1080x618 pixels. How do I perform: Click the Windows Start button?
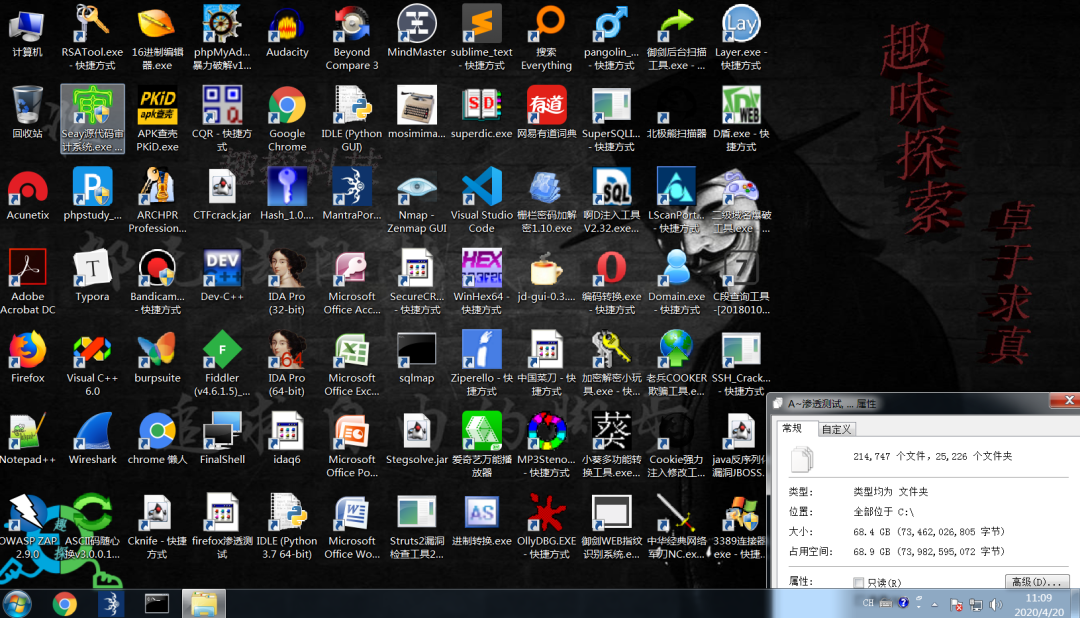coord(17,604)
